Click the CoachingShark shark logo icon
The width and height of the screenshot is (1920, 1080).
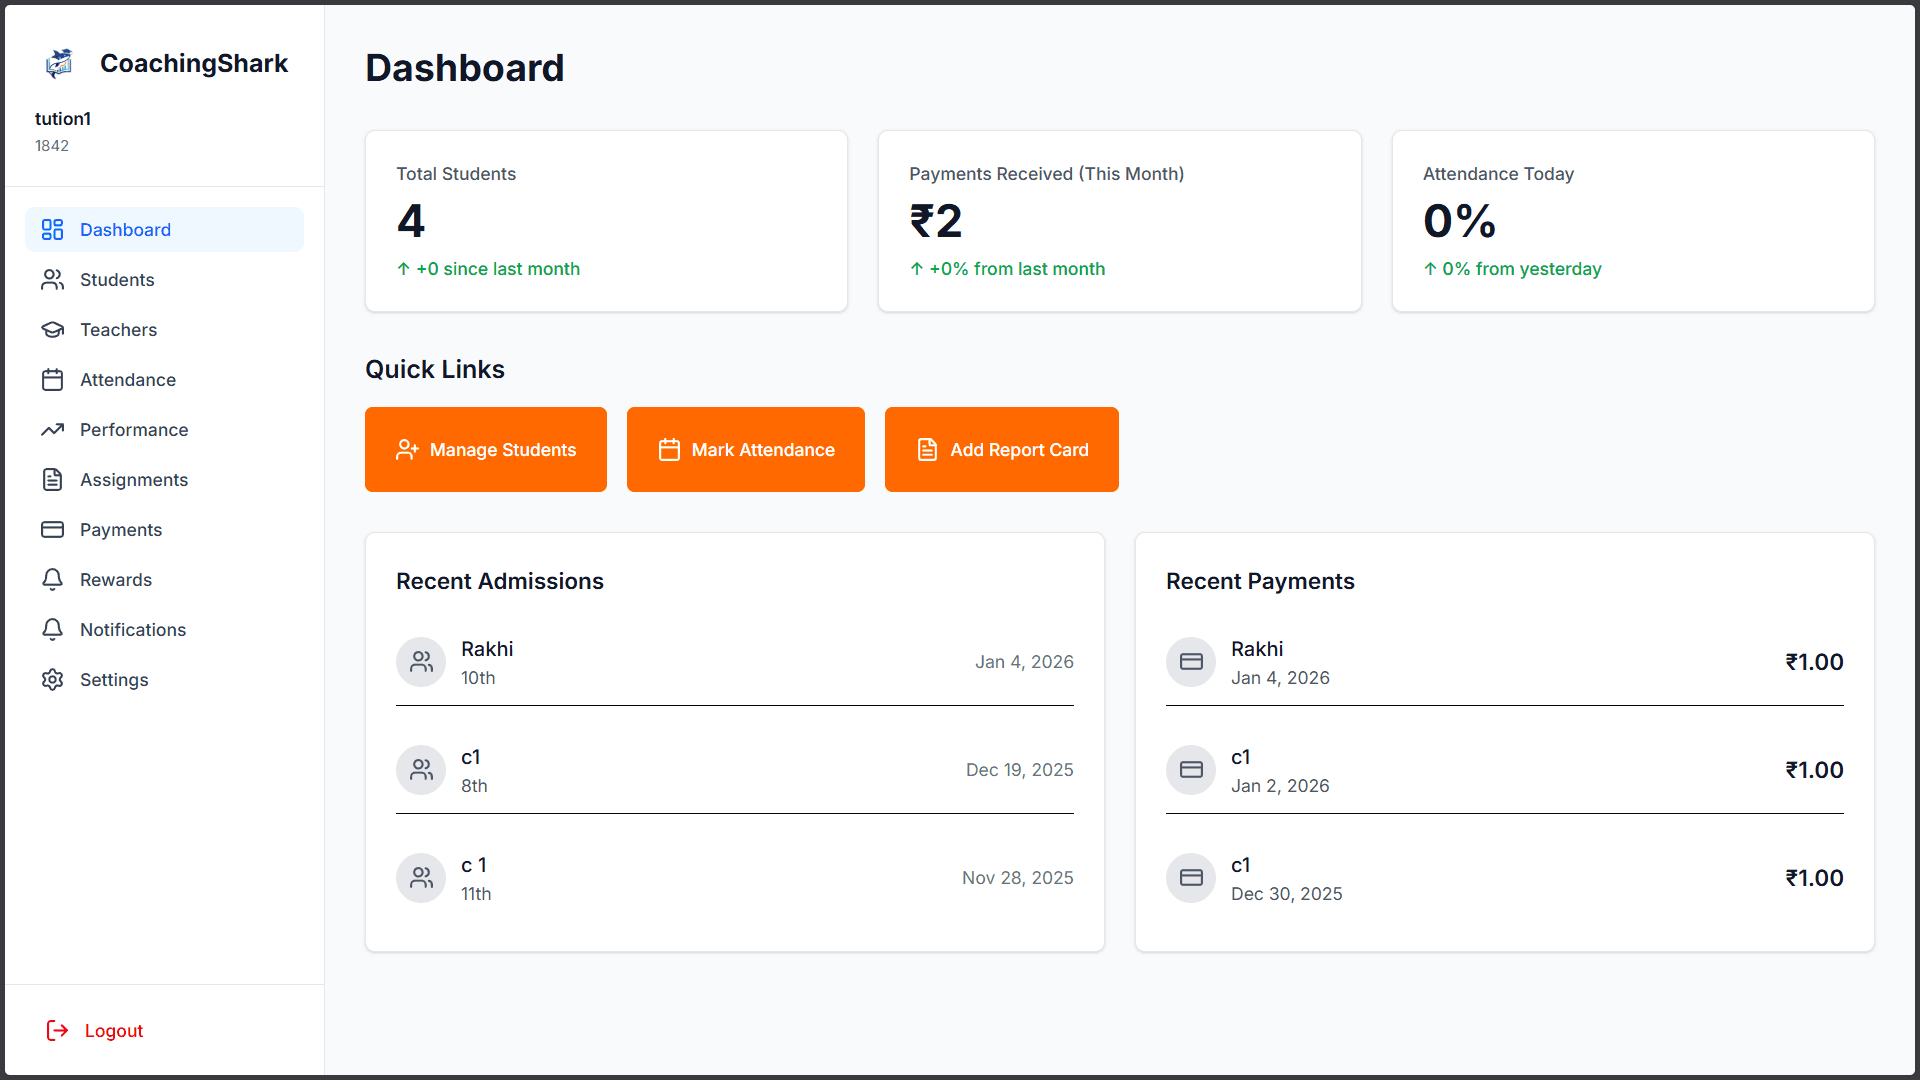click(x=59, y=63)
